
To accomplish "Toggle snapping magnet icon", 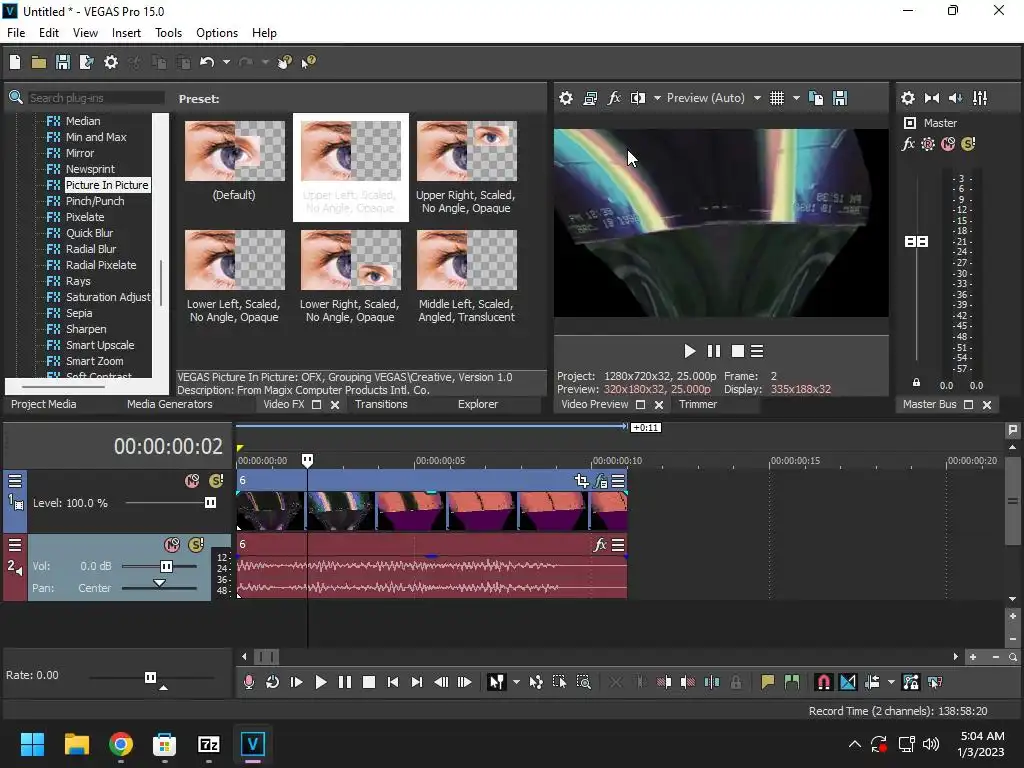I will 824,682.
